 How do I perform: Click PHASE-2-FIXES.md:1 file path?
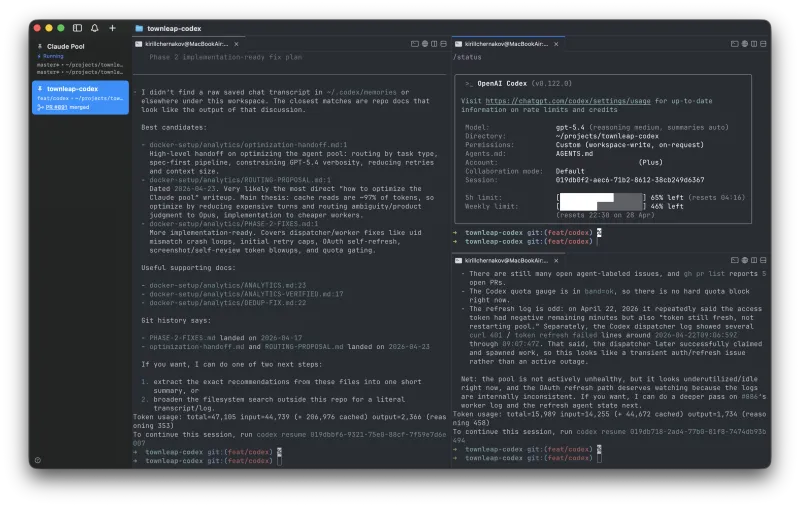234,224
